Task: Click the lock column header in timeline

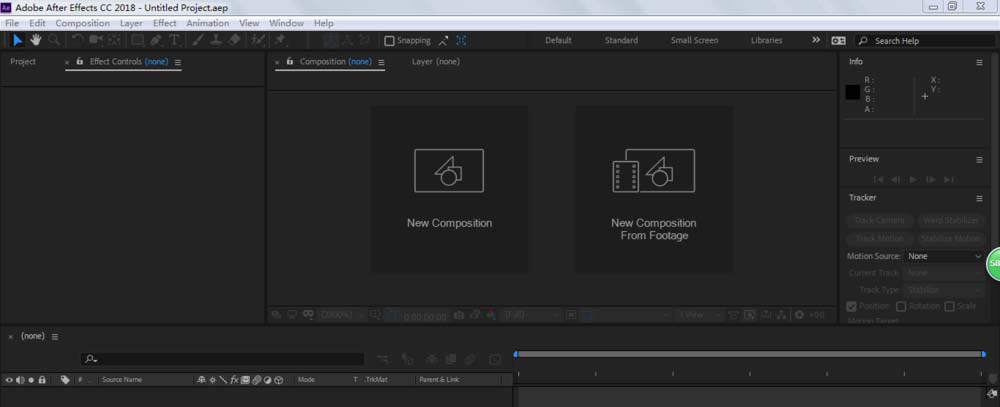Action: (x=42, y=380)
